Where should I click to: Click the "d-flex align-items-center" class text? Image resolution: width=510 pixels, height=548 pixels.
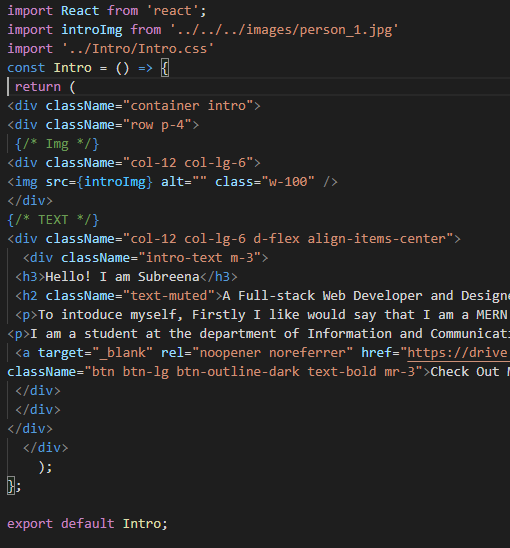pyautogui.click(x=350, y=239)
